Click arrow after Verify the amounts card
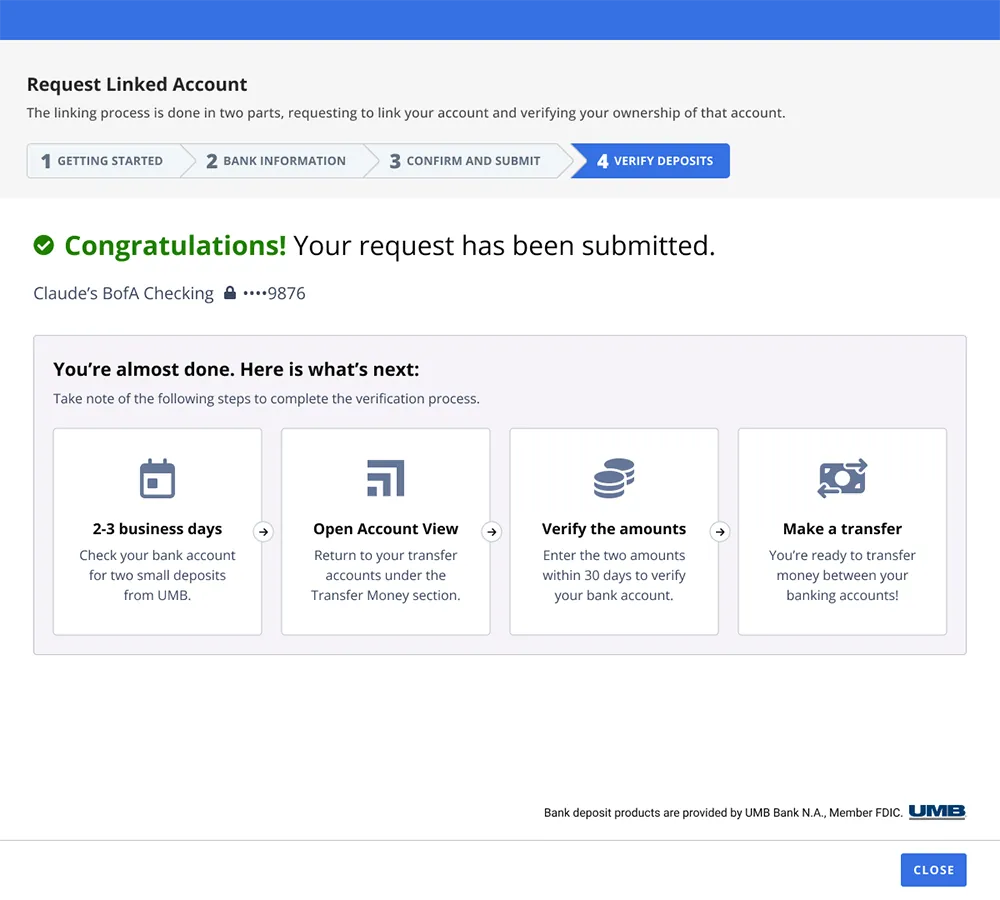The width and height of the screenshot is (1000, 900). coord(720,531)
